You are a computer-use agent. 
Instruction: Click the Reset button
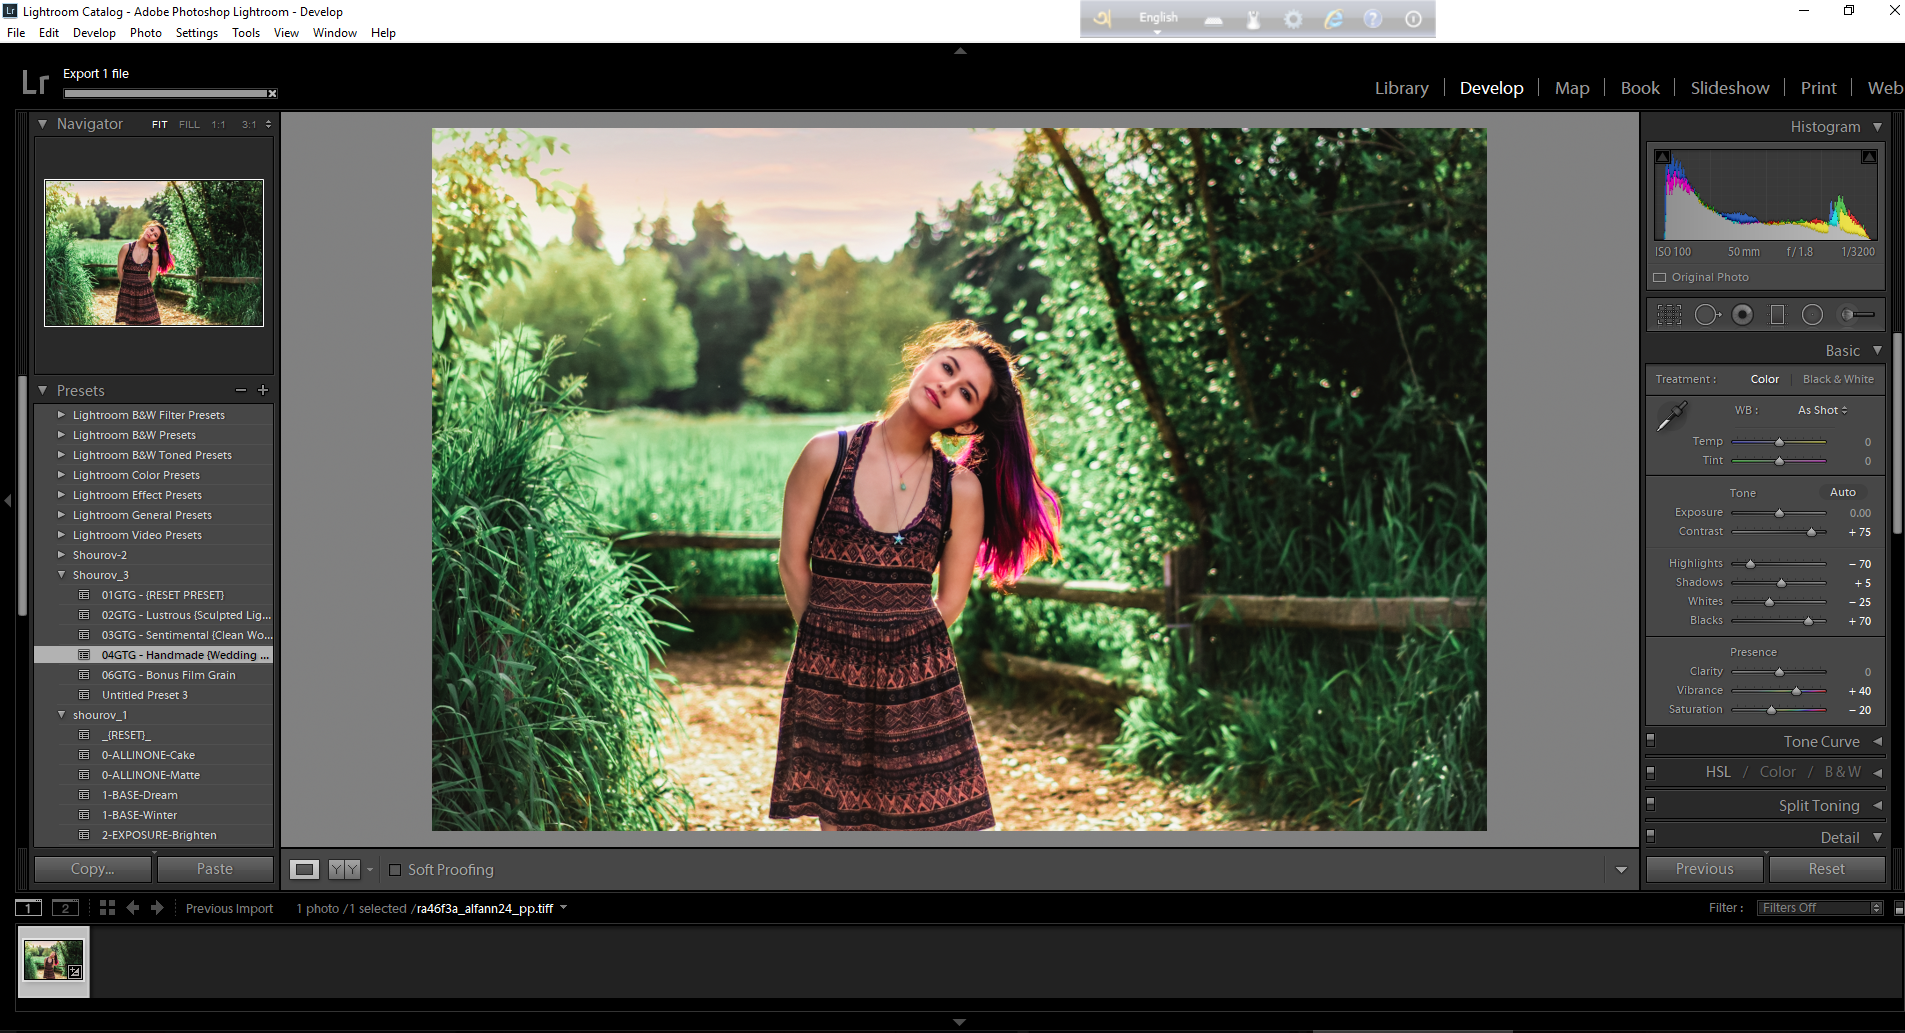tap(1826, 869)
